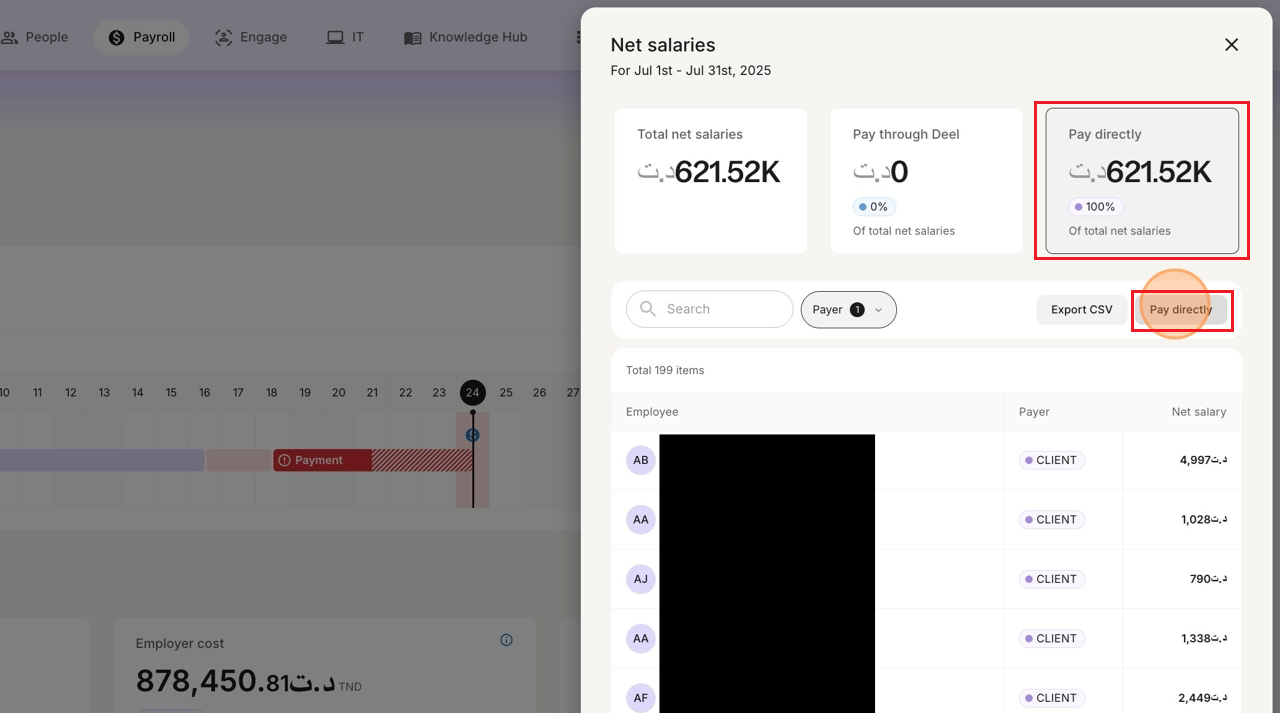Click the AJ employee avatar
This screenshot has width=1280, height=713.
click(x=641, y=579)
